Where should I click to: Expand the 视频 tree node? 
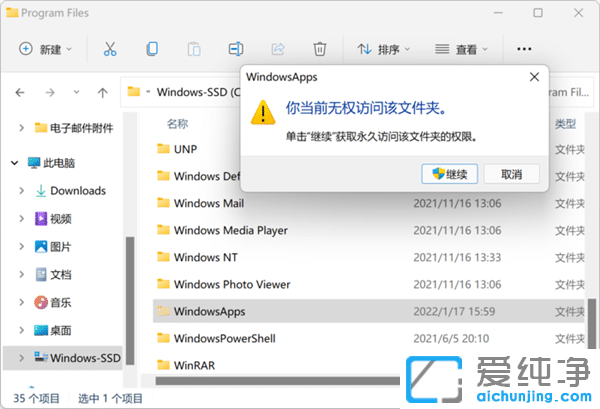coord(22,218)
